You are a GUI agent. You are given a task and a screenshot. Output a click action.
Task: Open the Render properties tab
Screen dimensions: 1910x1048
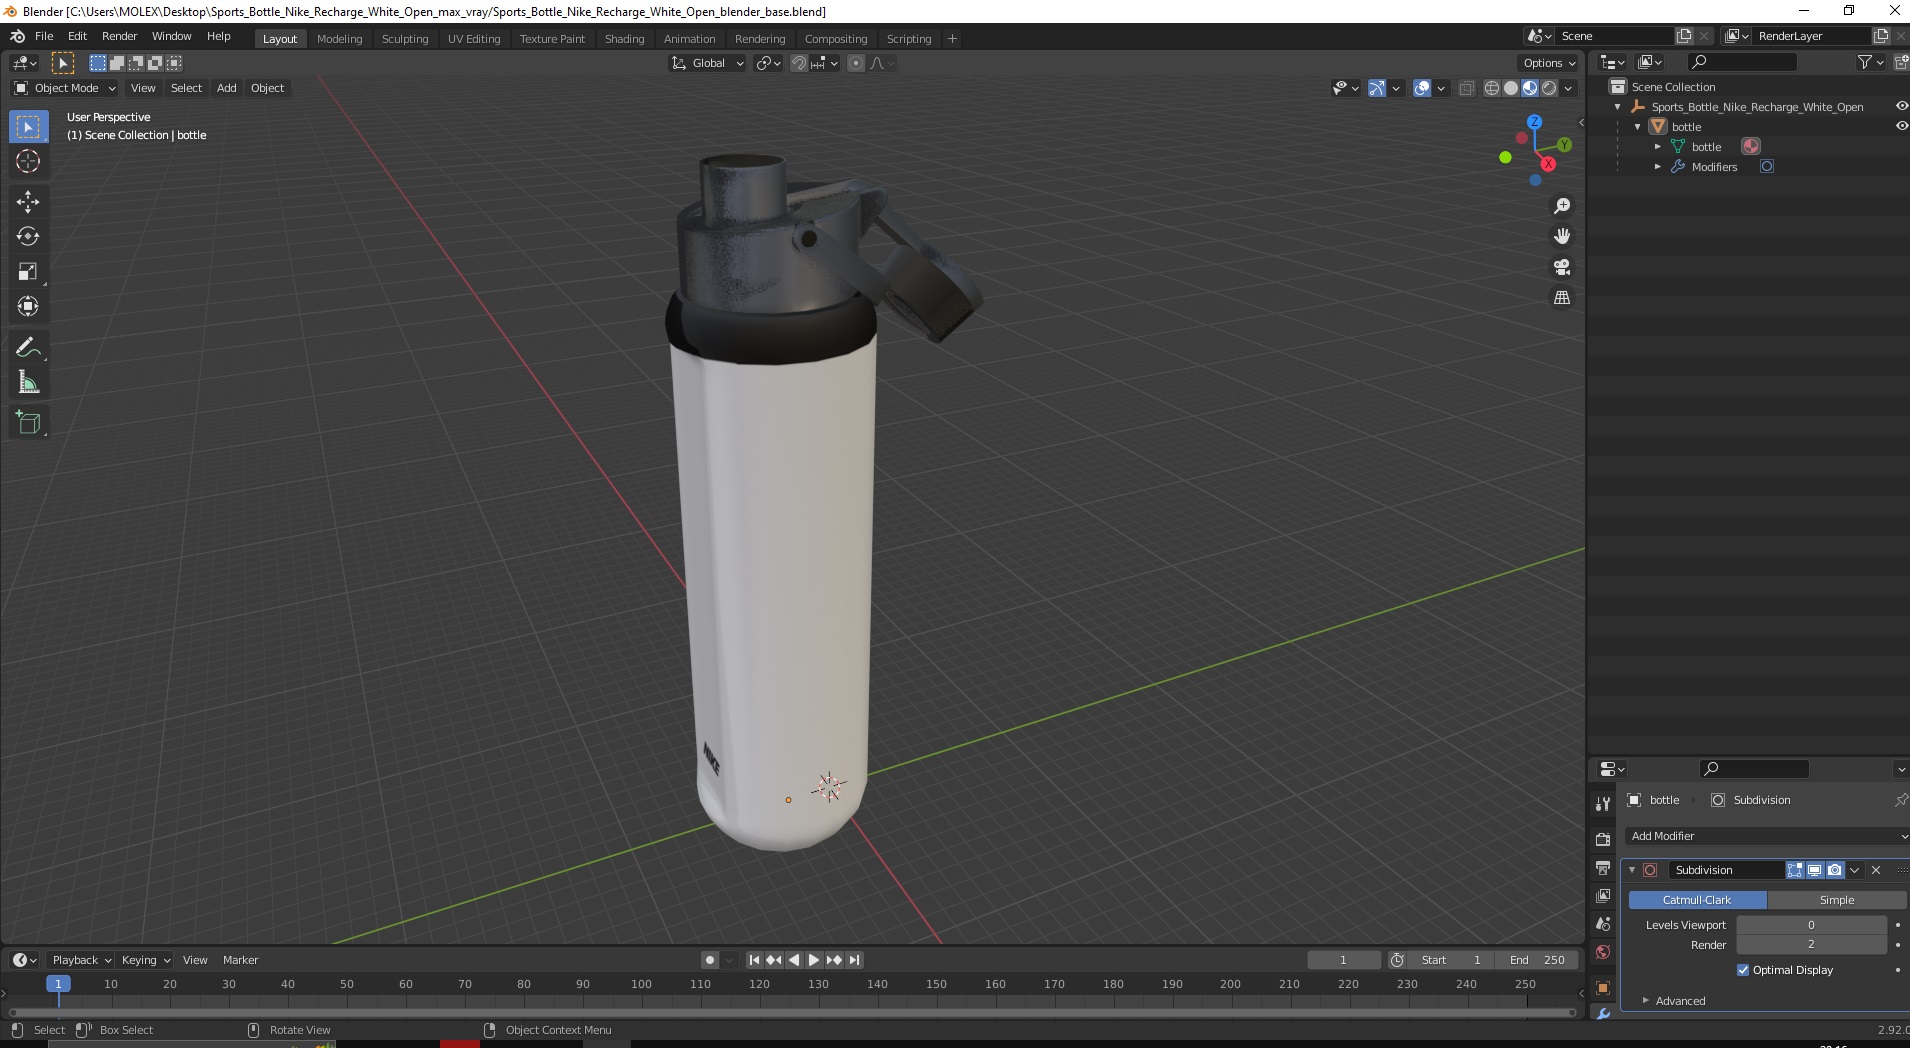click(1603, 839)
